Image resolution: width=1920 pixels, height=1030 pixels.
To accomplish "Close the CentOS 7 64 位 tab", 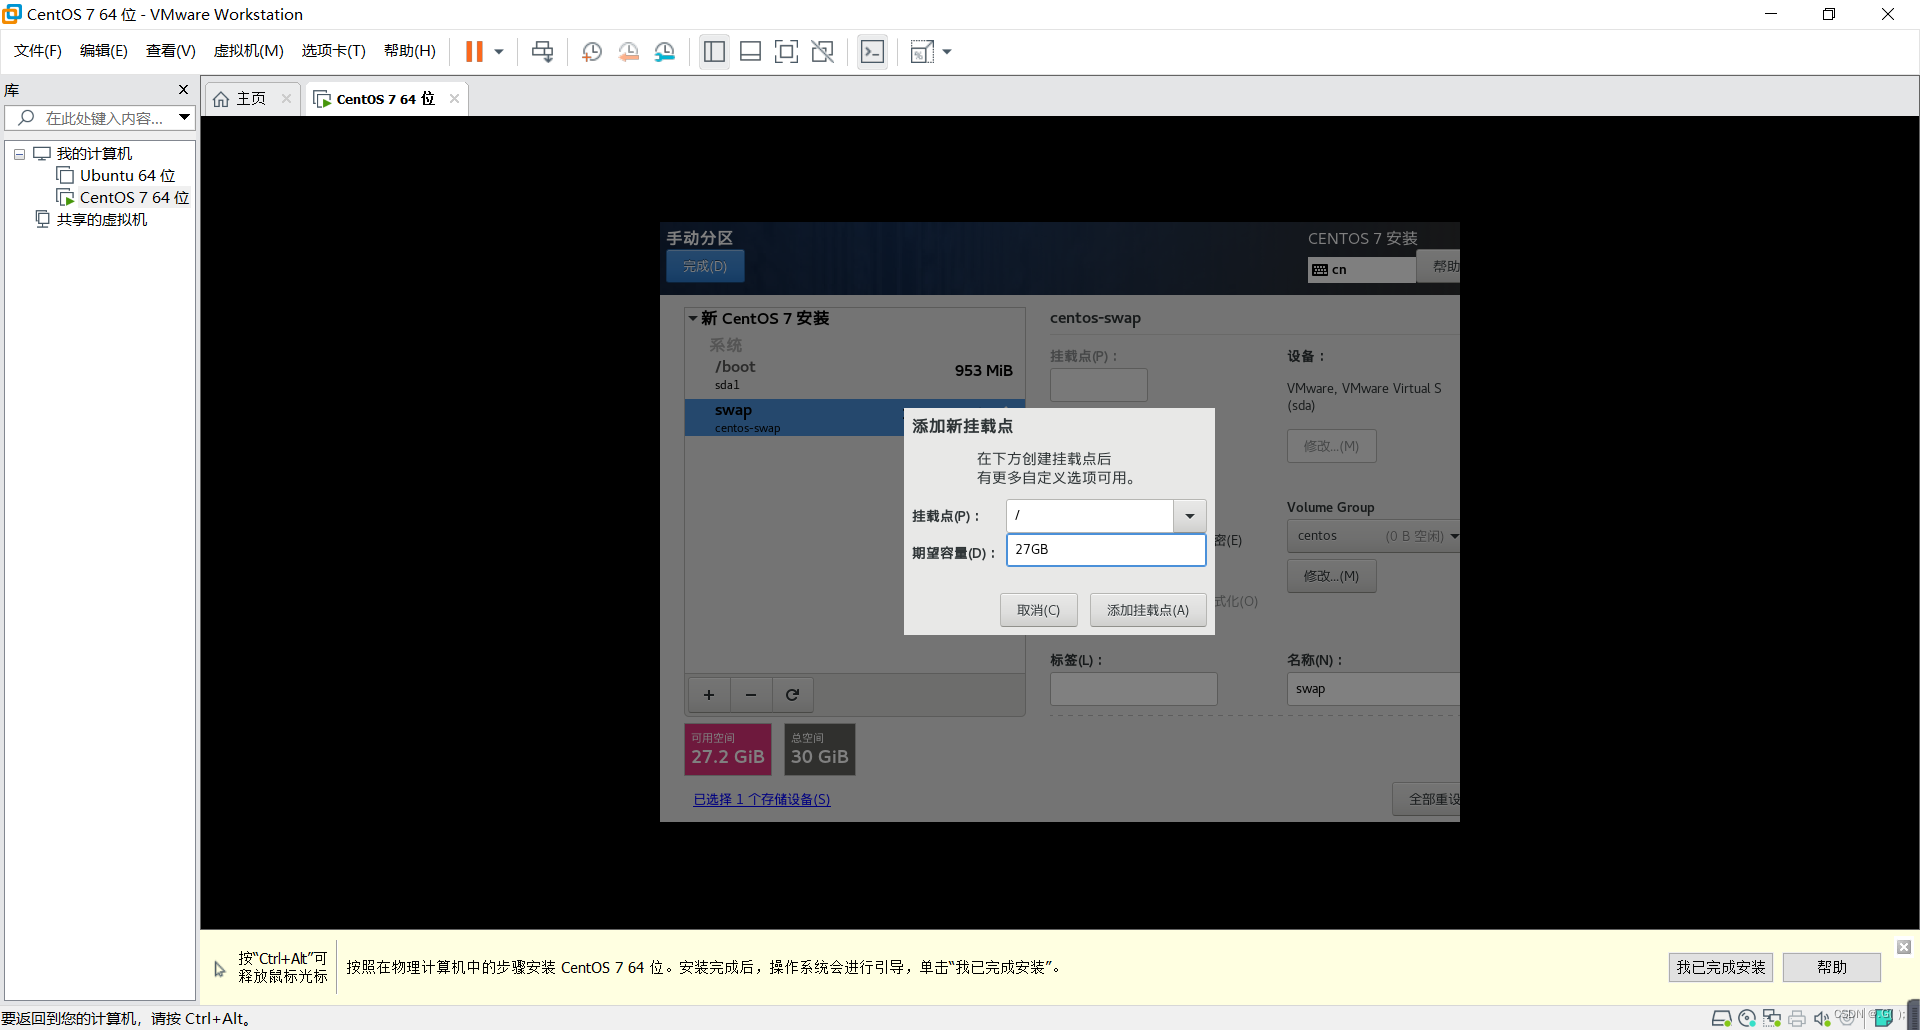I will point(454,99).
